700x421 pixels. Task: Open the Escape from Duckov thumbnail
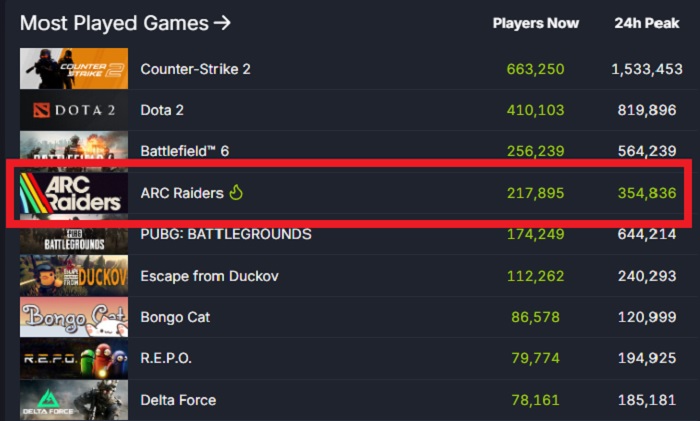pos(74,276)
